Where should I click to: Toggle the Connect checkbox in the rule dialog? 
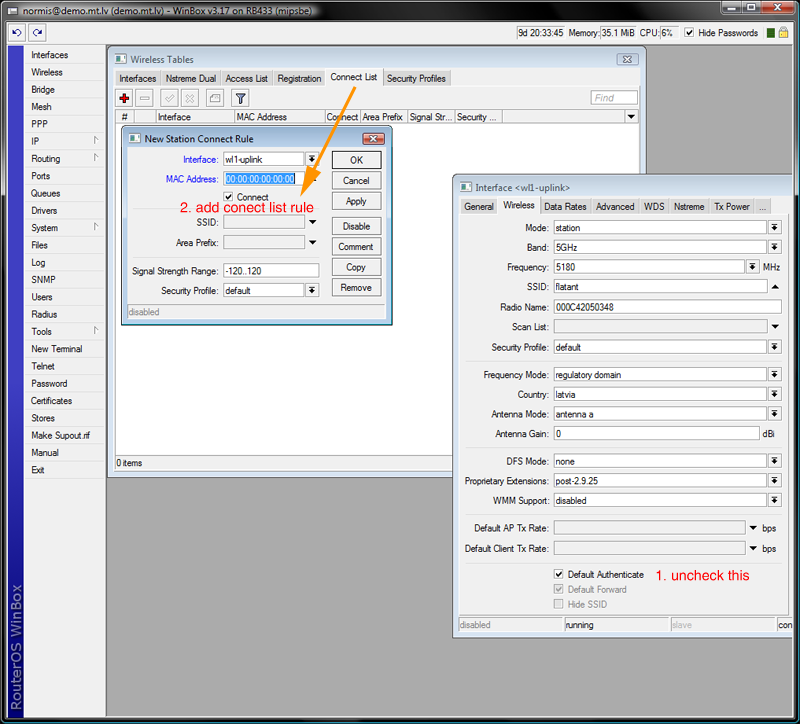[228, 197]
